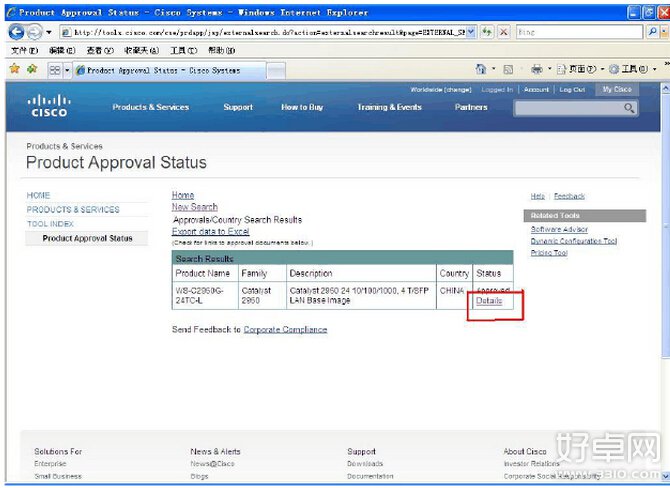The image size is (670, 488).
Task: Click the Home page toolbar icon
Action: tap(481, 69)
